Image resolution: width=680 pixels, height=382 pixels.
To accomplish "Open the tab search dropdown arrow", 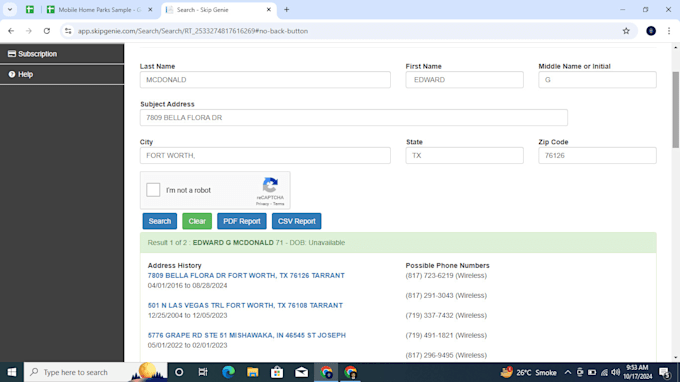I will (10, 10).
